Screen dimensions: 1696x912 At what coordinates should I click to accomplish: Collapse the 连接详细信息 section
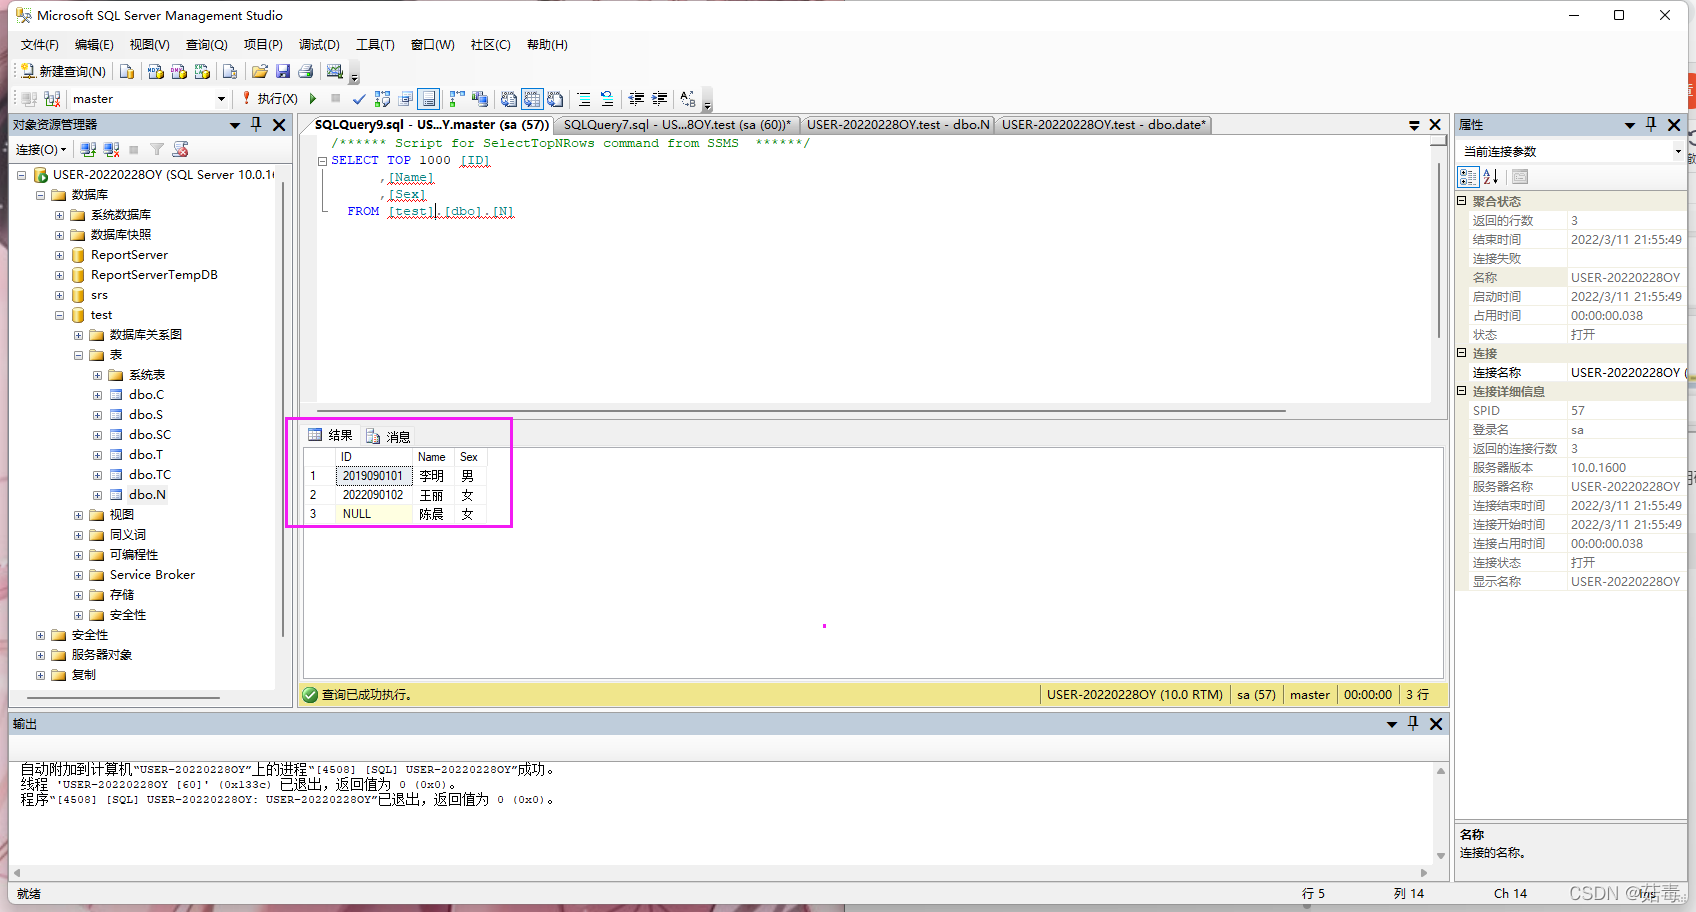point(1461,391)
